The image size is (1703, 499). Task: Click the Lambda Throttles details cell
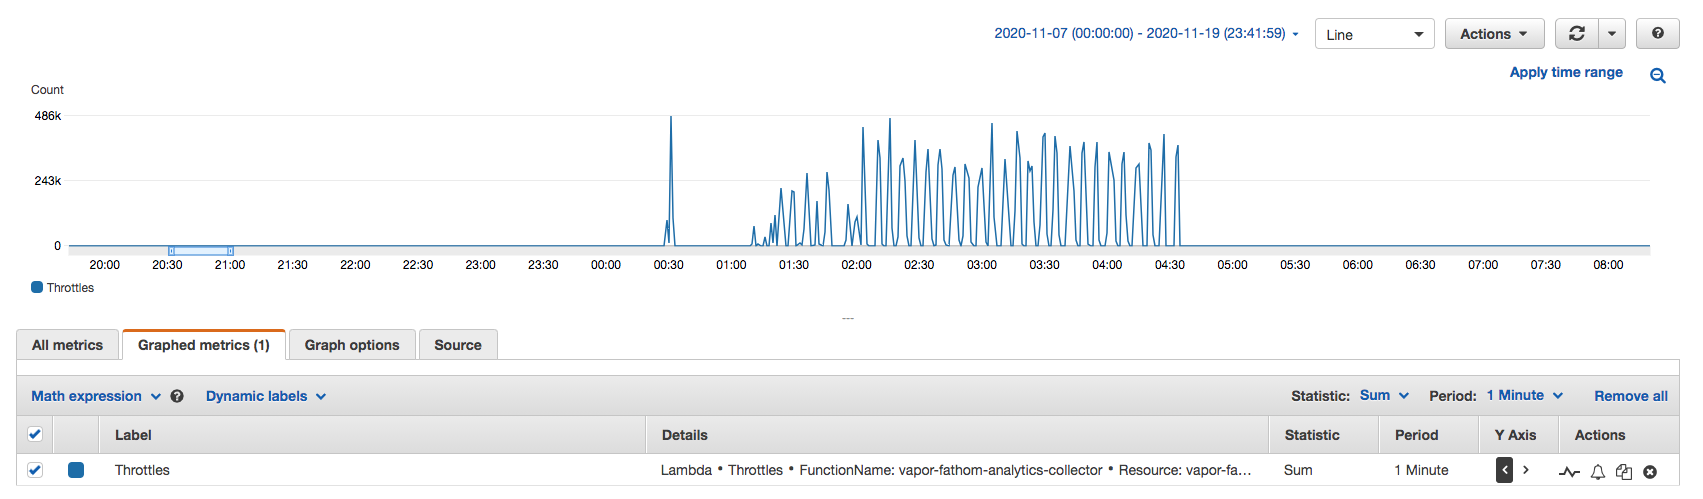[956, 470]
